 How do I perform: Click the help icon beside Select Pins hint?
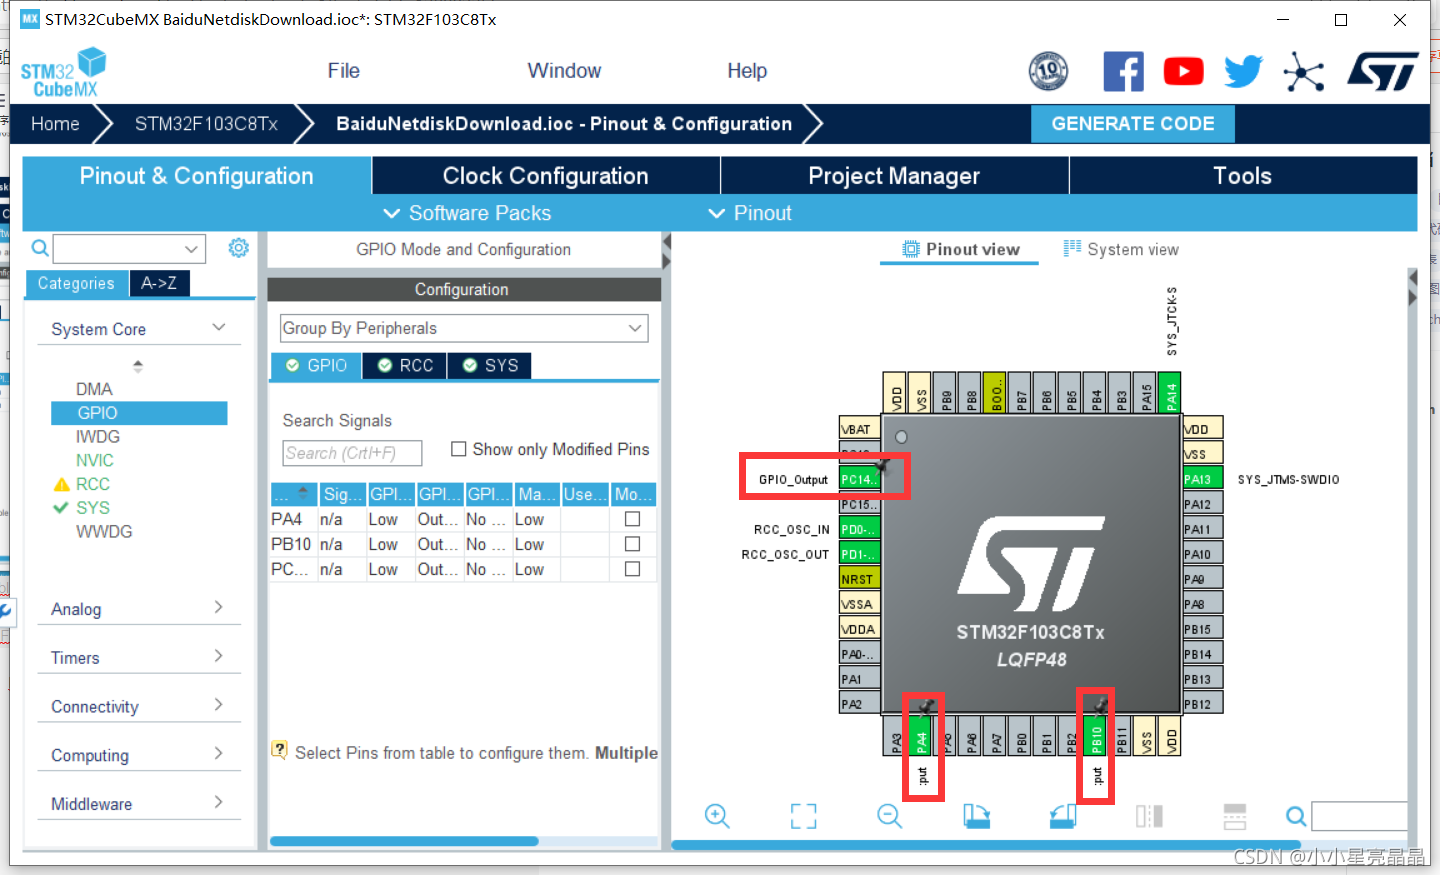pyautogui.click(x=280, y=750)
